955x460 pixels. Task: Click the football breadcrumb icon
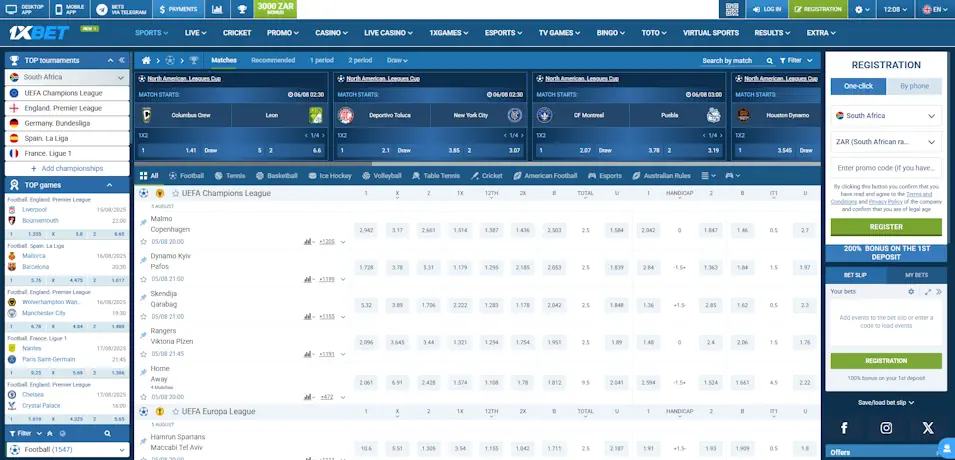click(170, 60)
